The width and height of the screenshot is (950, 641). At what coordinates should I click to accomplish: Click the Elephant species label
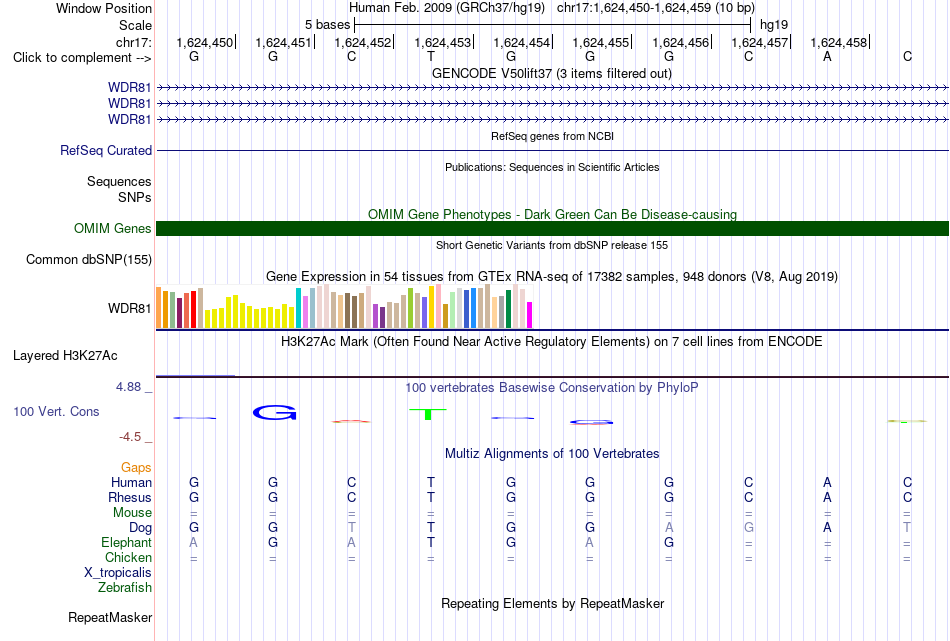click(x=126, y=542)
